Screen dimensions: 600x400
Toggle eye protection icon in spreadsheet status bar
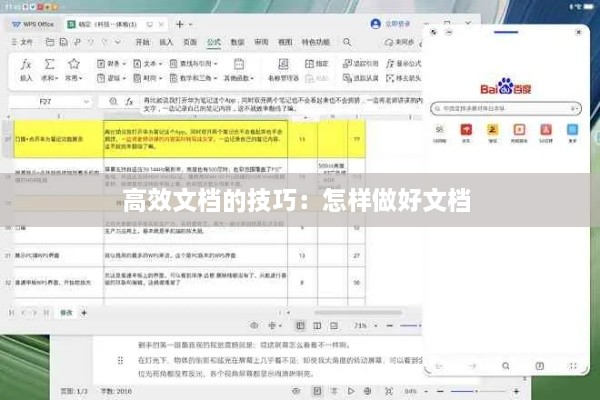(x=254, y=325)
